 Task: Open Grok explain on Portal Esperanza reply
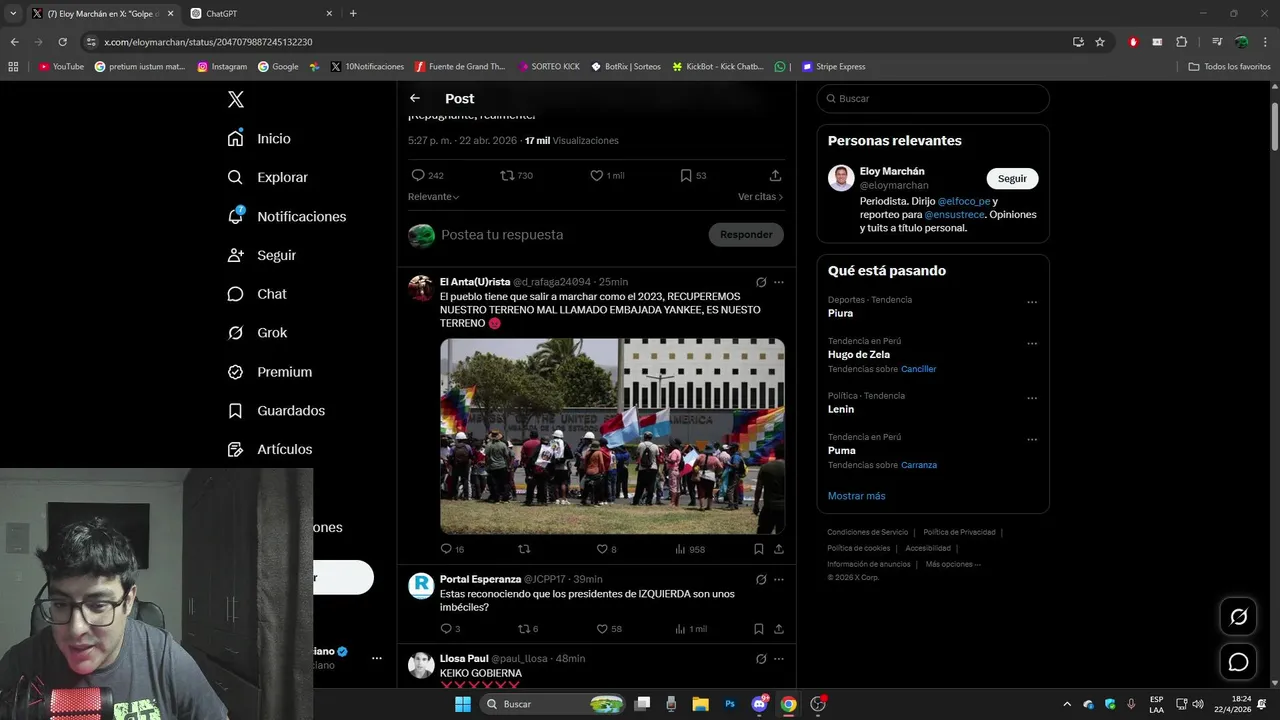click(x=761, y=579)
